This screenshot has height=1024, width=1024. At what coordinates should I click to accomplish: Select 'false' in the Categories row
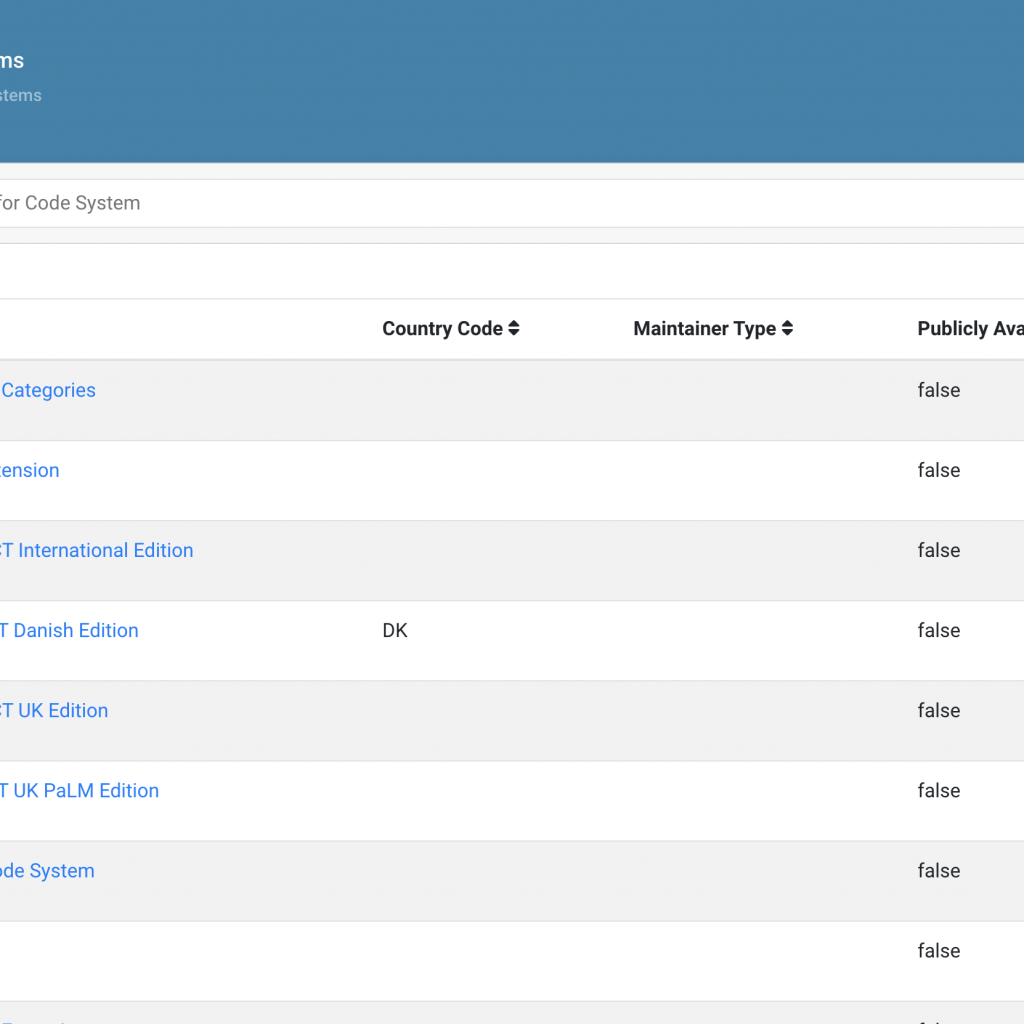938,391
